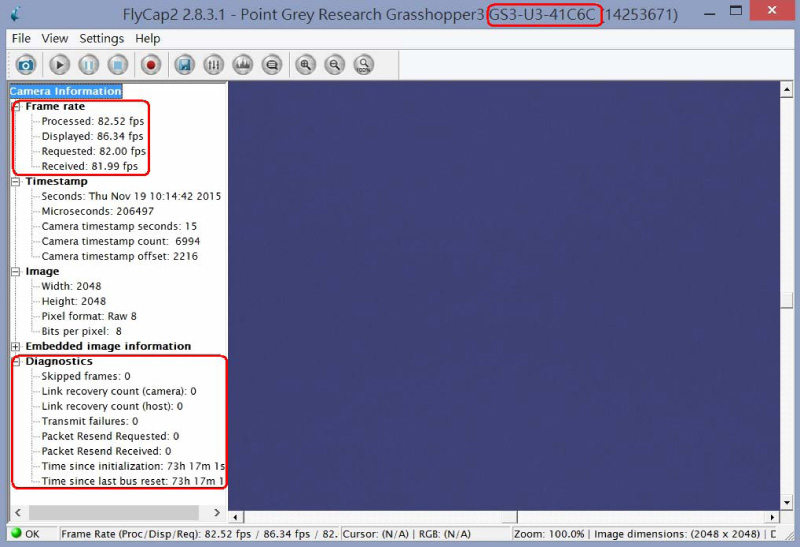The height and width of the screenshot is (547, 800).
Task: Open camera control sliders dialog icon
Action: (213, 65)
